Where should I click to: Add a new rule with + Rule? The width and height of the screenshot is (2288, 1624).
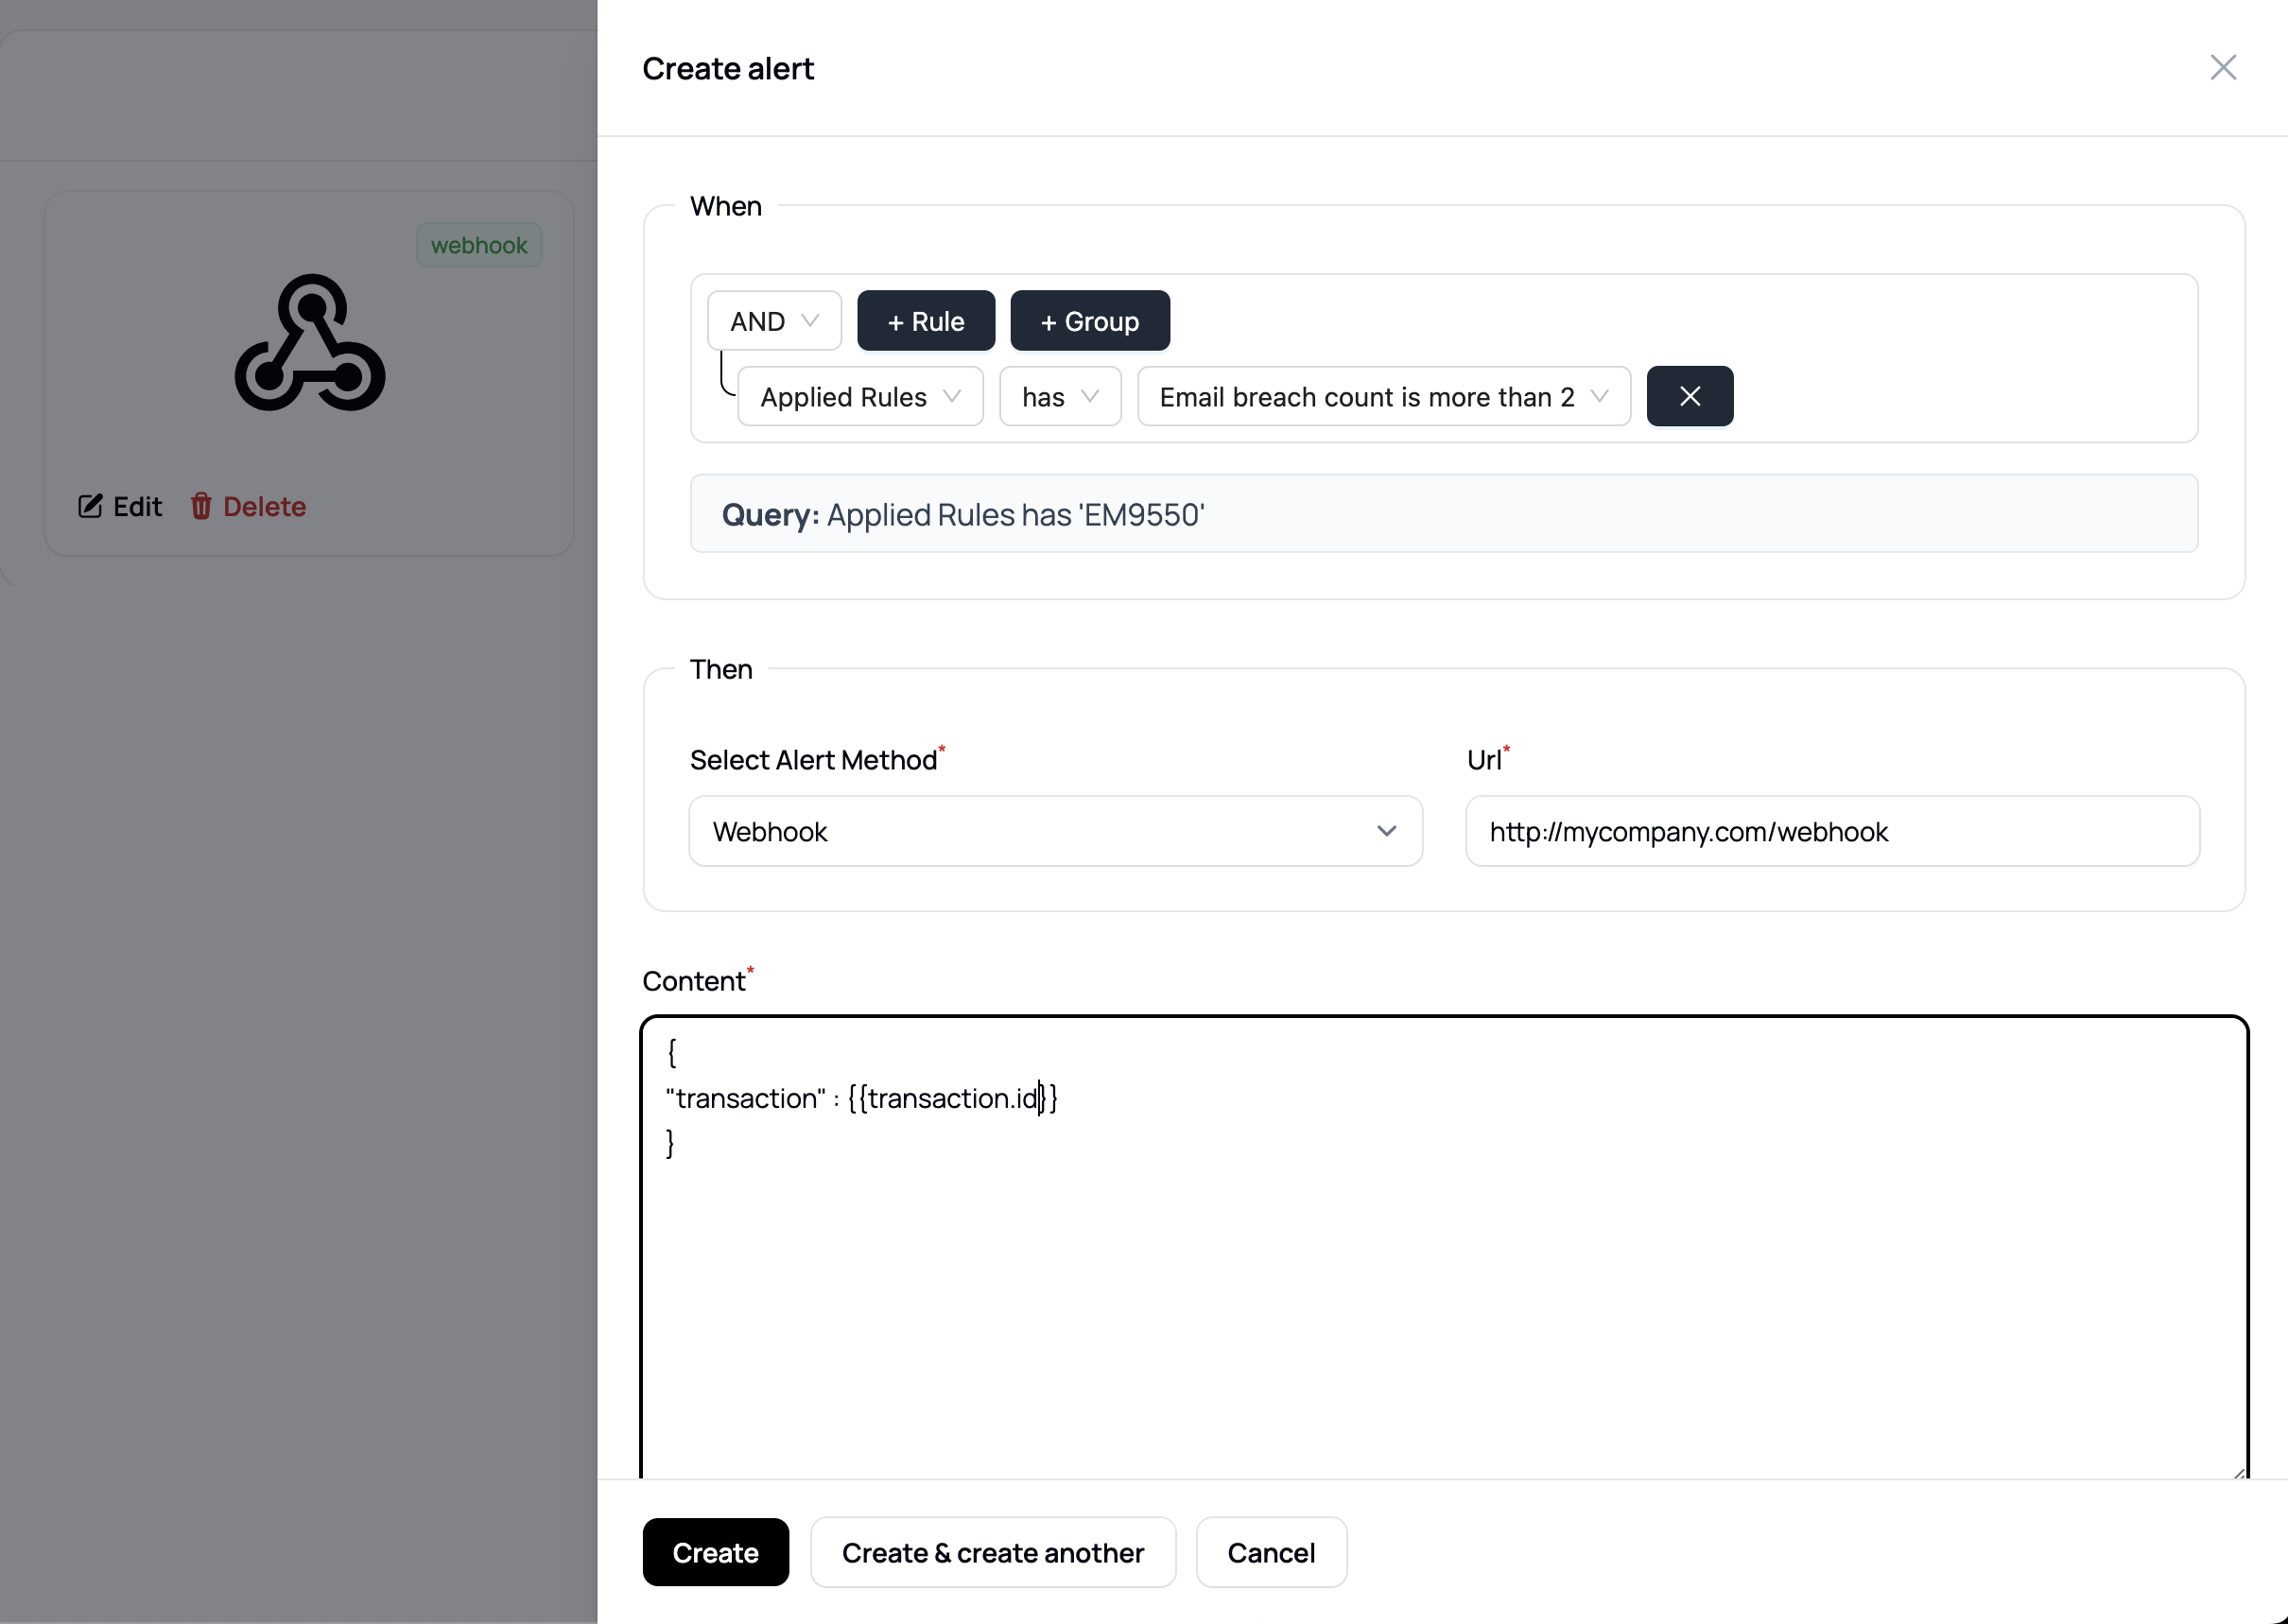coord(925,322)
